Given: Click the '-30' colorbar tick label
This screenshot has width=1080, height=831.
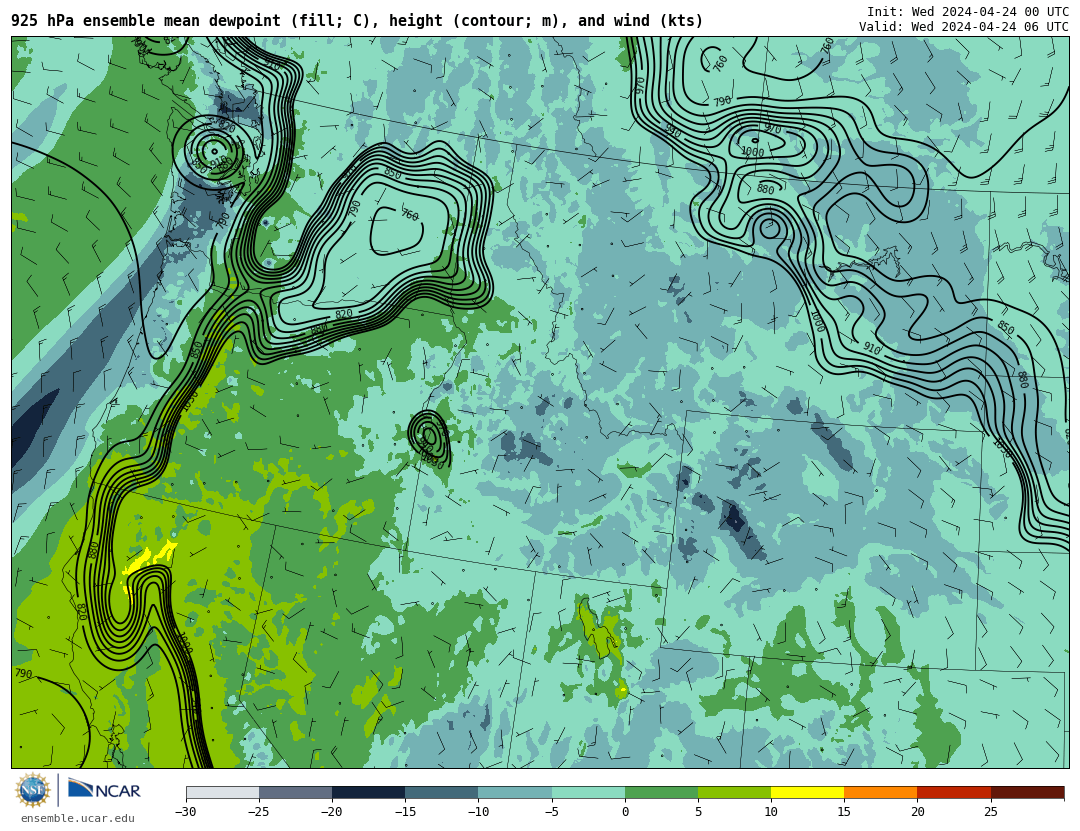Looking at the screenshot, I should pyautogui.click(x=186, y=812).
